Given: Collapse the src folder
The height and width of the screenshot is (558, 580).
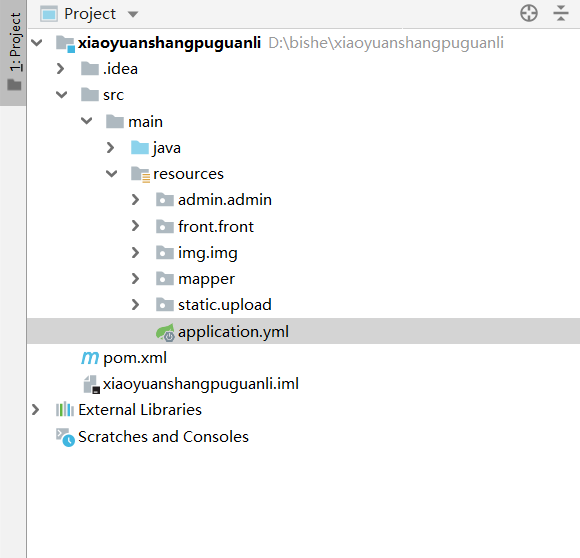Looking at the screenshot, I should pyautogui.click(x=61, y=95).
